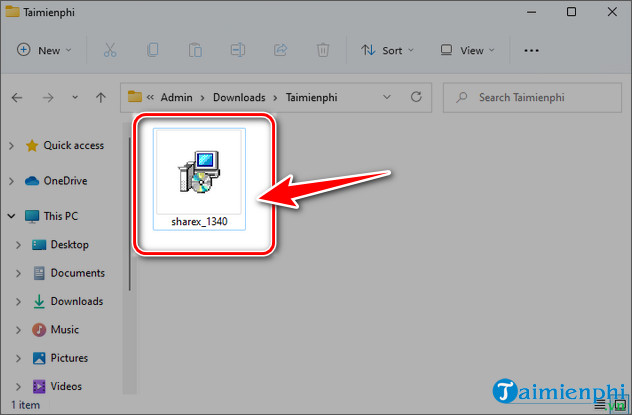
Task: Open Desktop in the sidebar
Action: [60, 245]
